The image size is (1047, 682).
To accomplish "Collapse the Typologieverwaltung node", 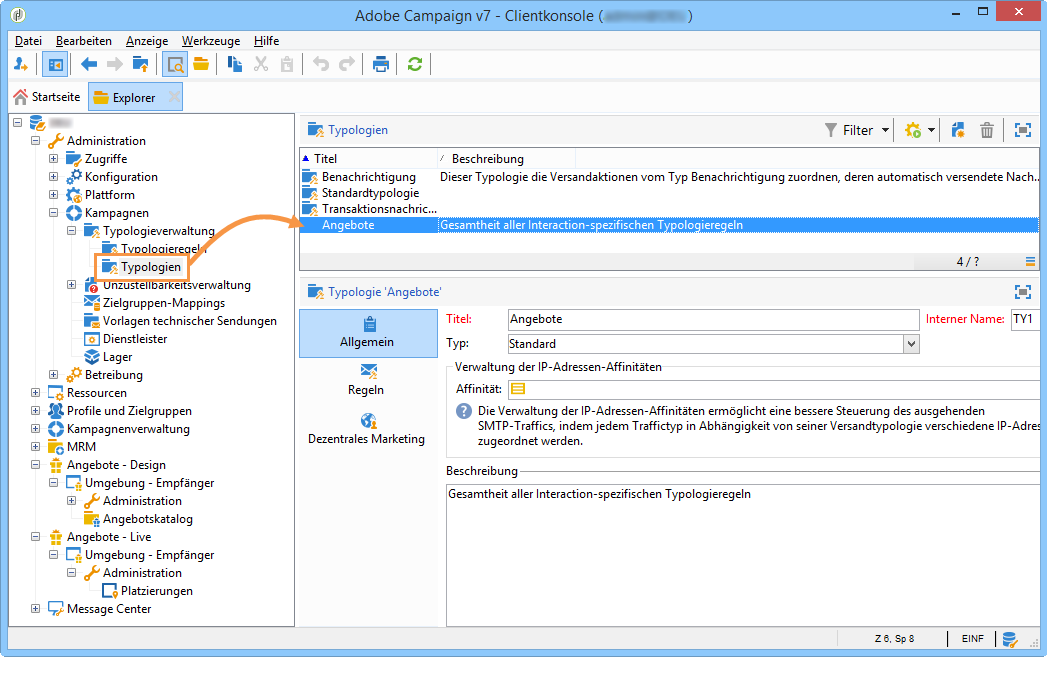I will pyautogui.click(x=71, y=231).
